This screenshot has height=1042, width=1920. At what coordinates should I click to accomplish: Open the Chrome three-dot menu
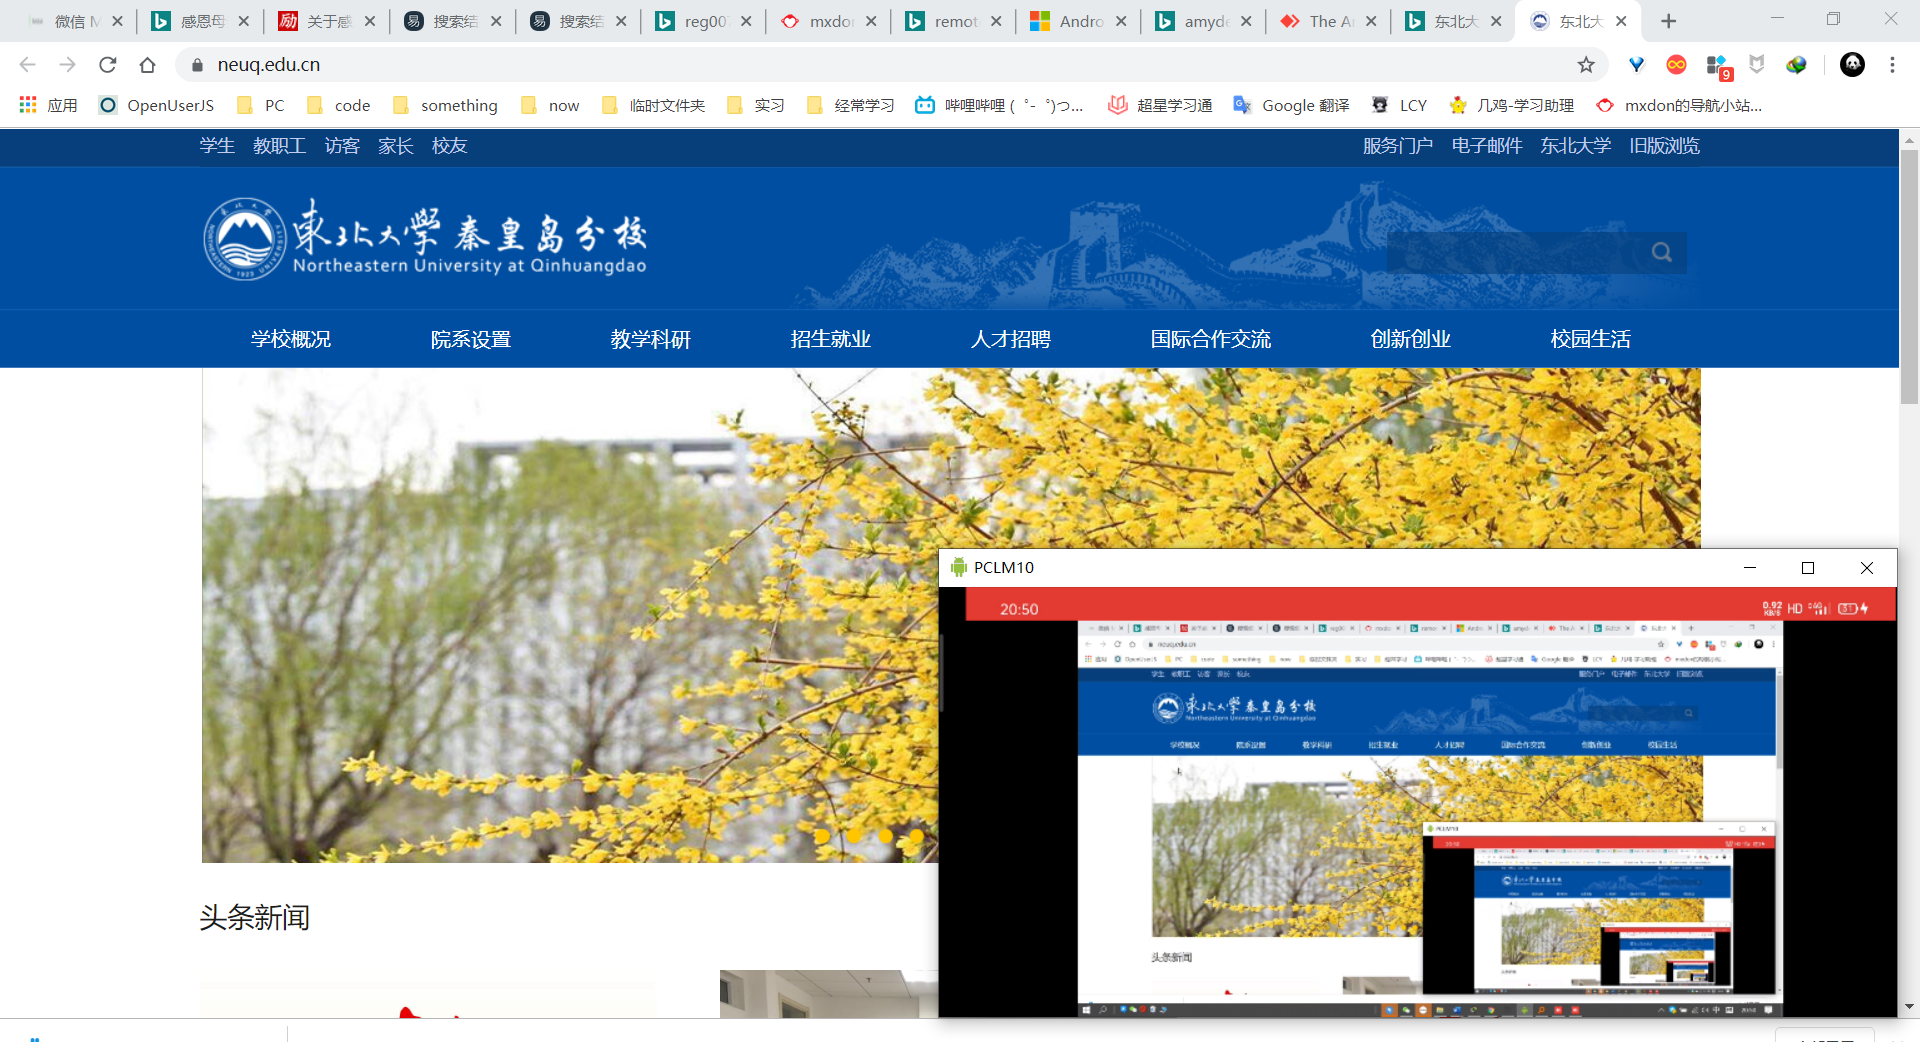coord(1892,65)
